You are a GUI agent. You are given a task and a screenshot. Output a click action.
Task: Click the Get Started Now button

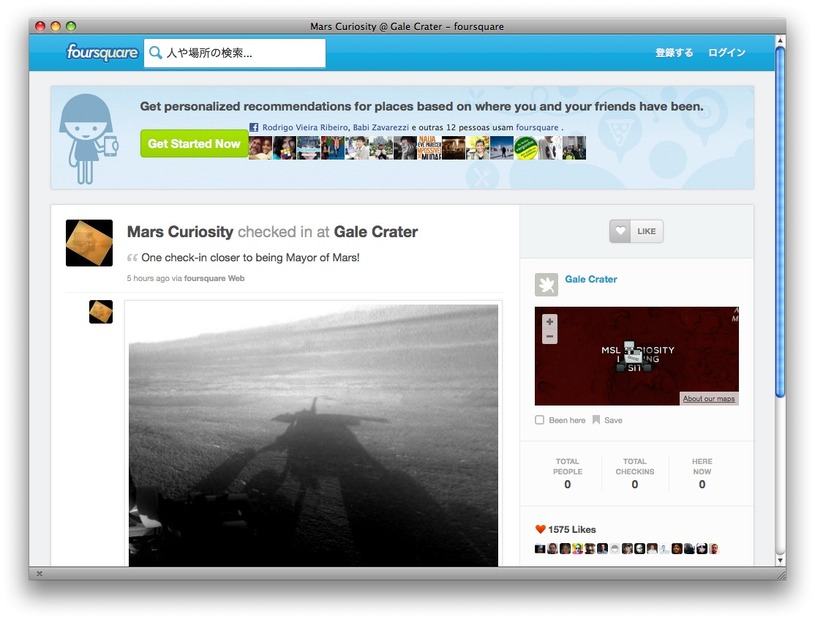point(194,143)
